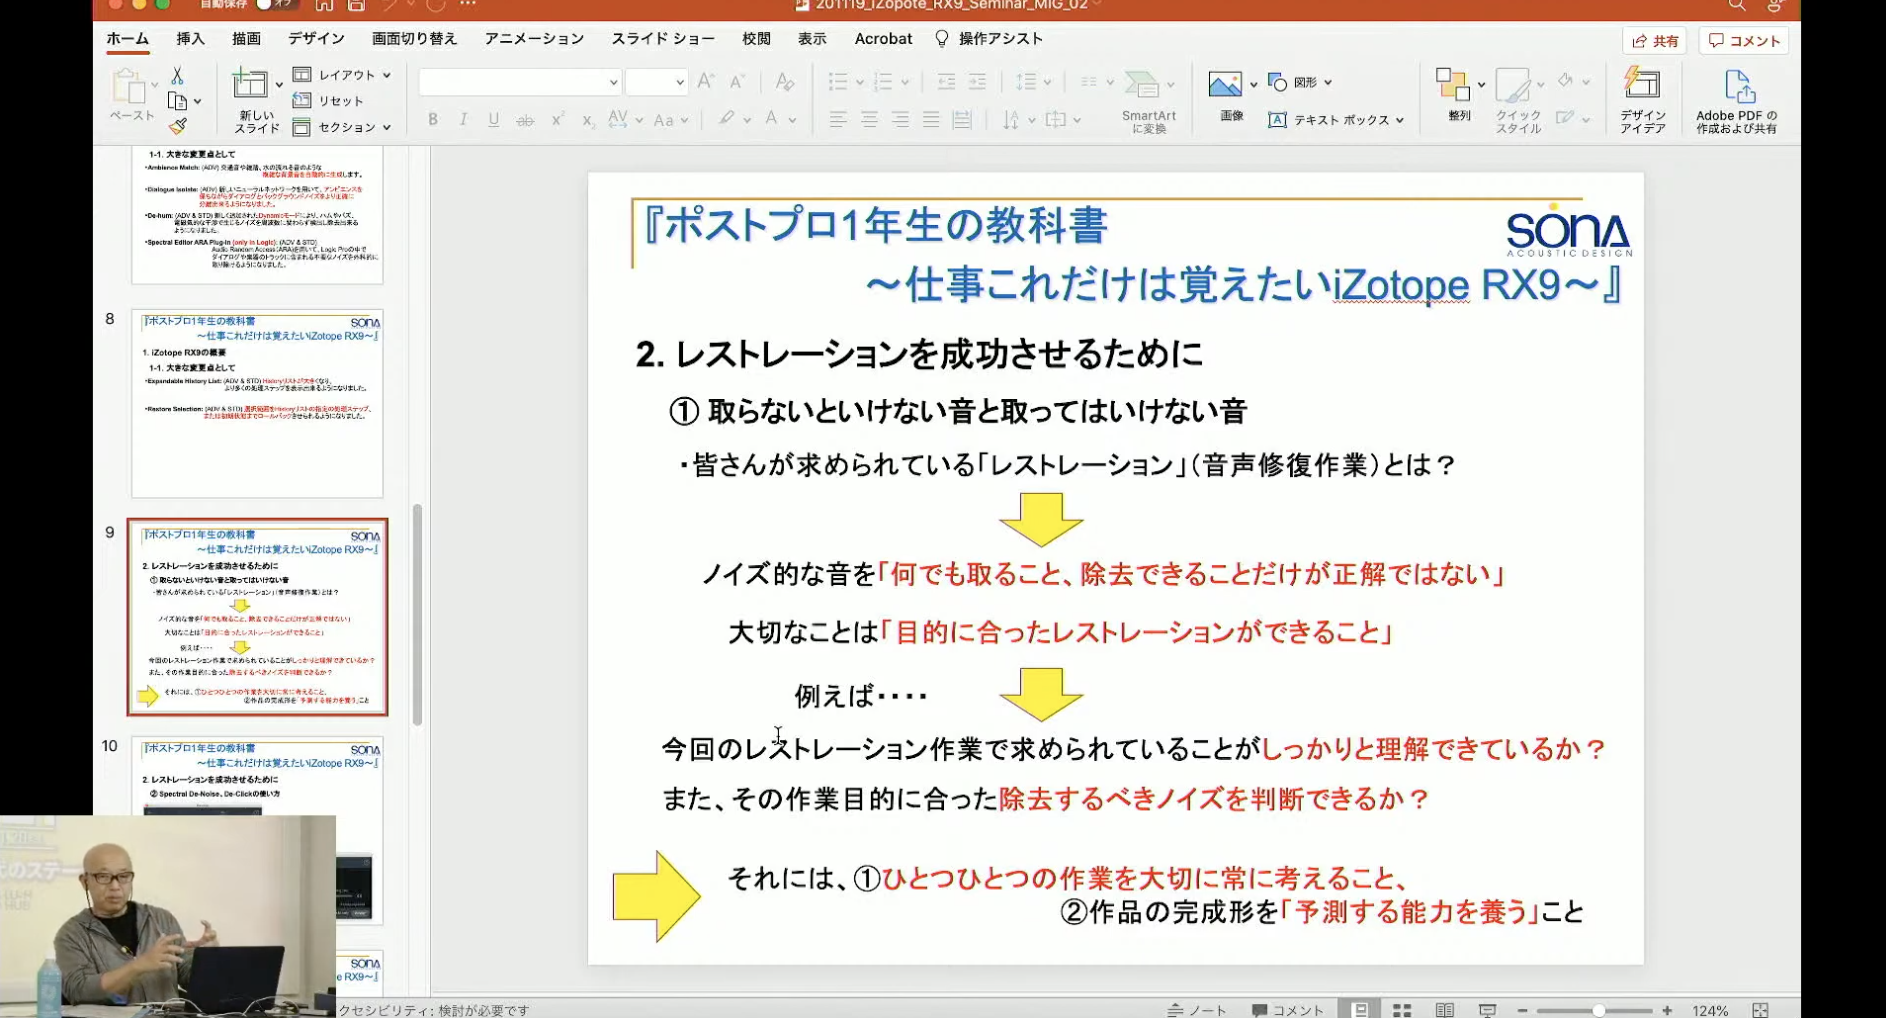
Task: Toggle Superscript formatting
Action: coord(557,120)
